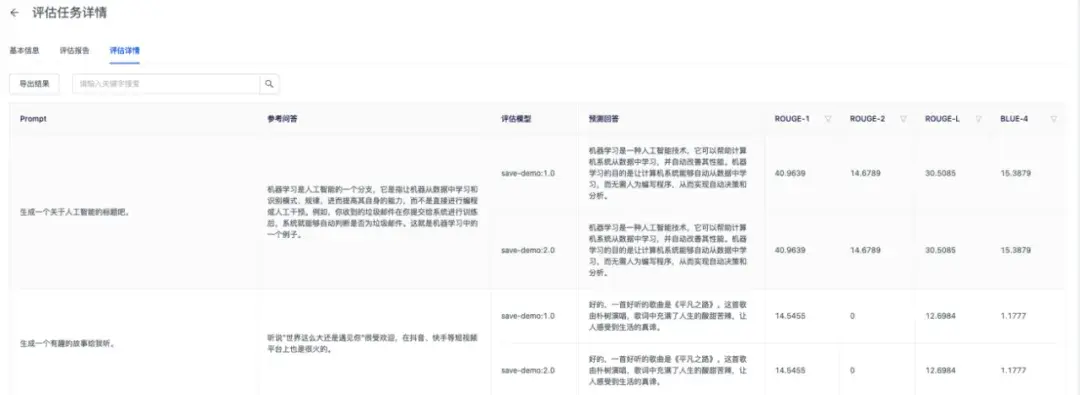
Task: Open the ROUGE-1 column filter icon
Action: (x=828, y=119)
